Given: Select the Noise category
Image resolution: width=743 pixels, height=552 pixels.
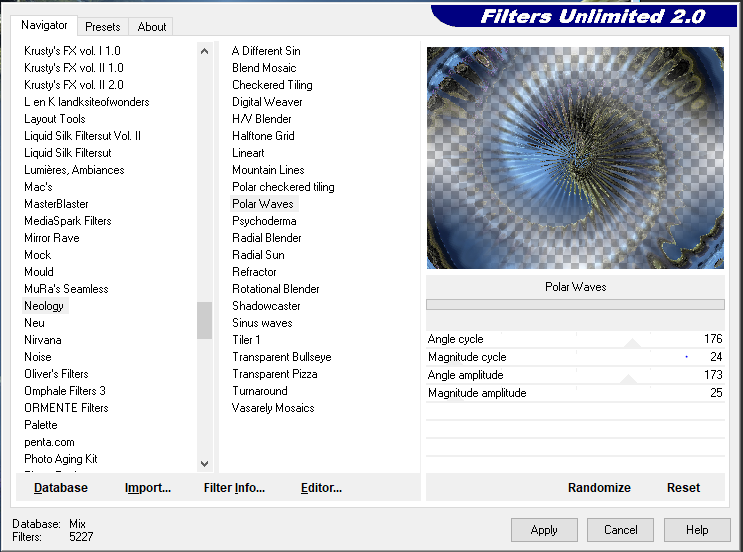Looking at the screenshot, I should [x=37, y=357].
